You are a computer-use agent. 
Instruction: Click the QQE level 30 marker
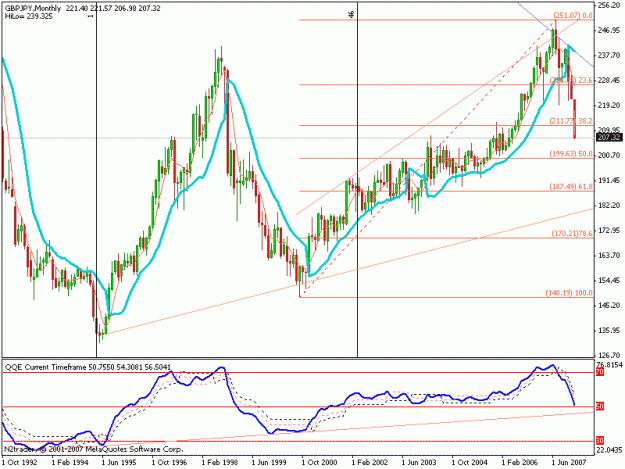pyautogui.click(x=600, y=441)
